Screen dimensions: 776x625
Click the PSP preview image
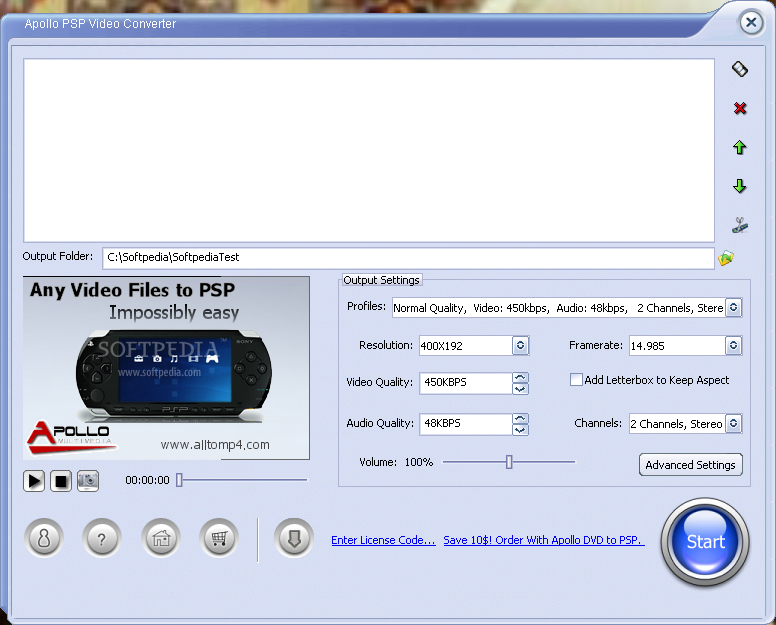(x=166, y=368)
